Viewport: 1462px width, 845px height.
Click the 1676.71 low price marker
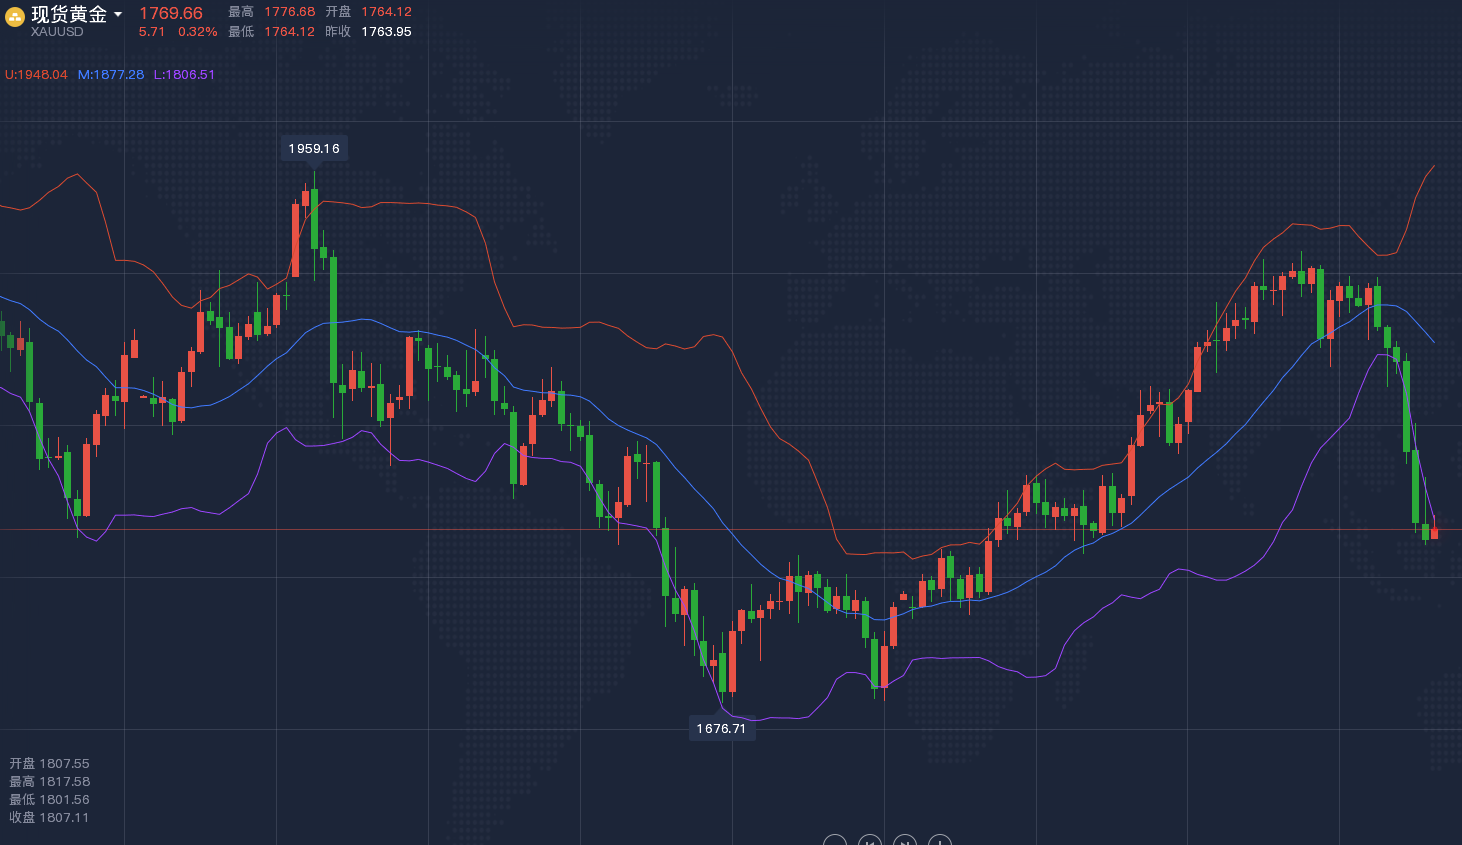click(721, 728)
